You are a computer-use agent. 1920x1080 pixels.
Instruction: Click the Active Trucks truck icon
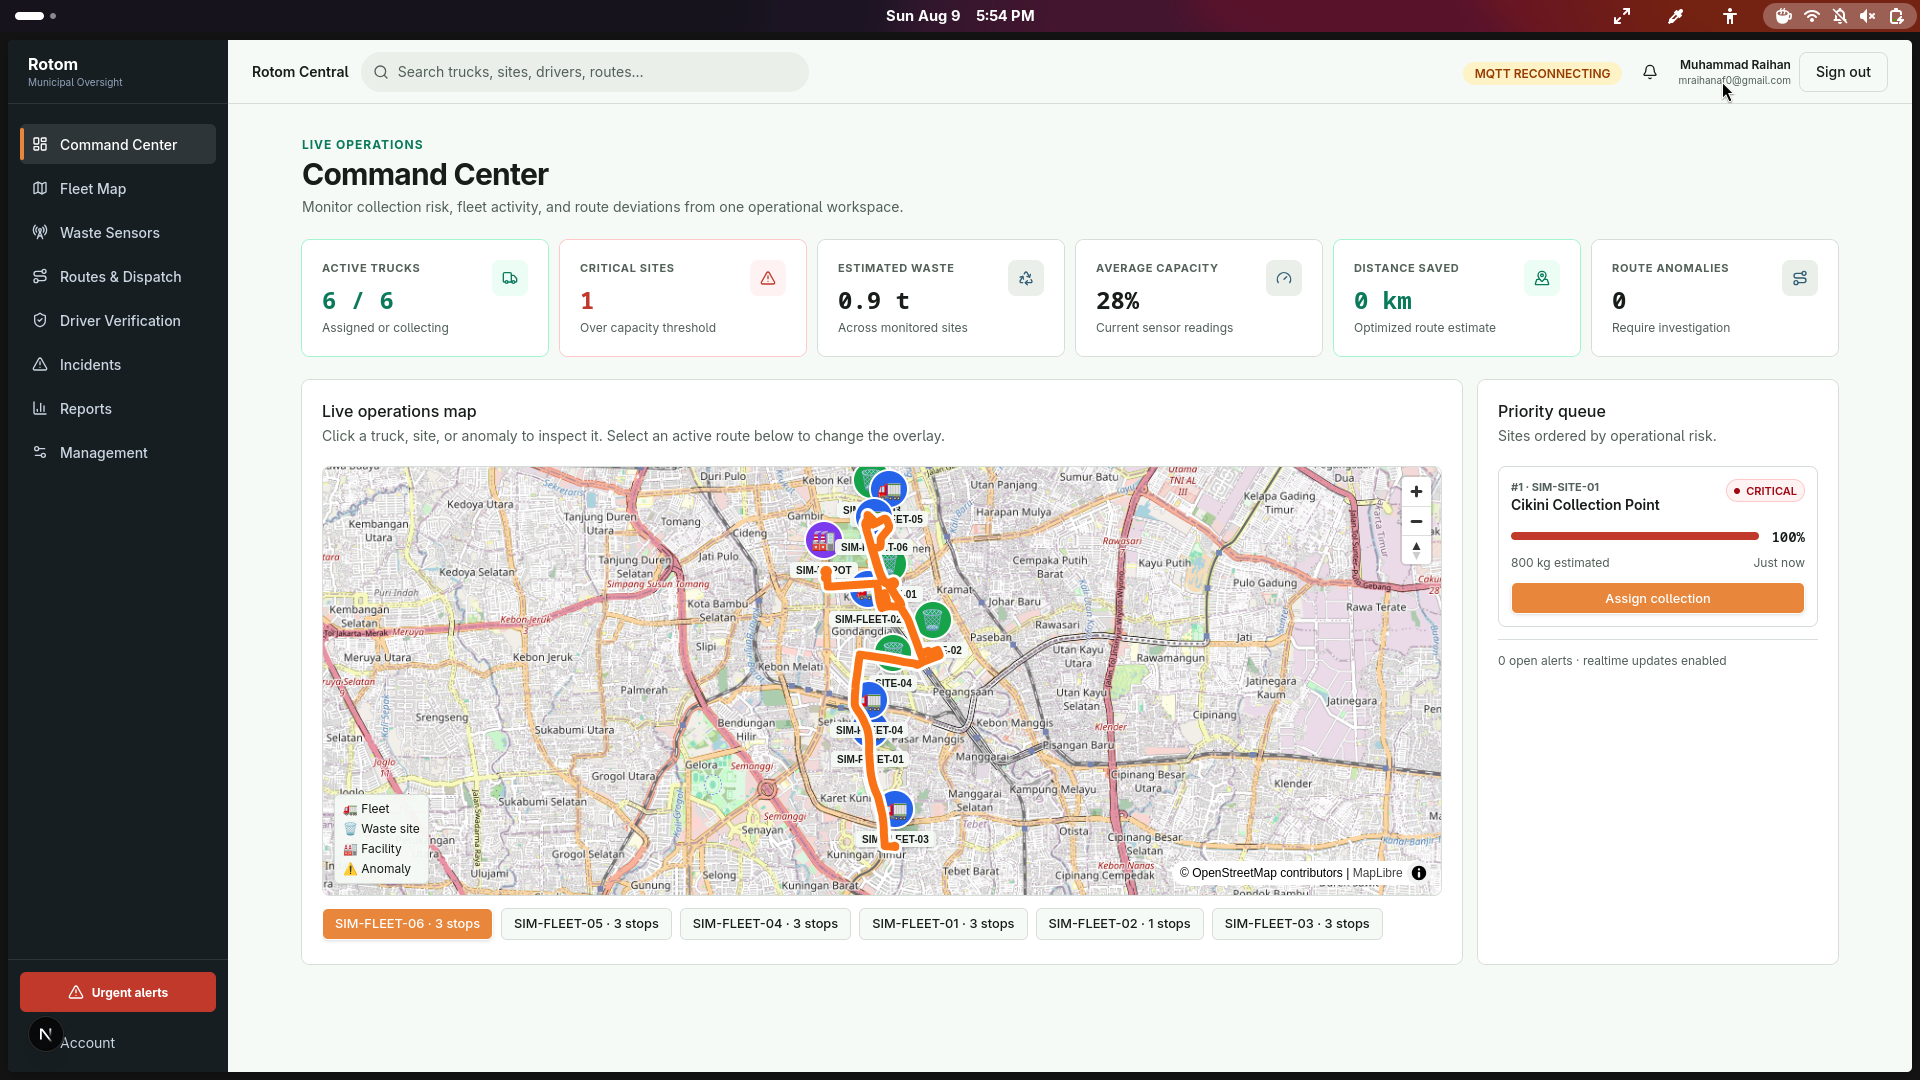tap(510, 278)
